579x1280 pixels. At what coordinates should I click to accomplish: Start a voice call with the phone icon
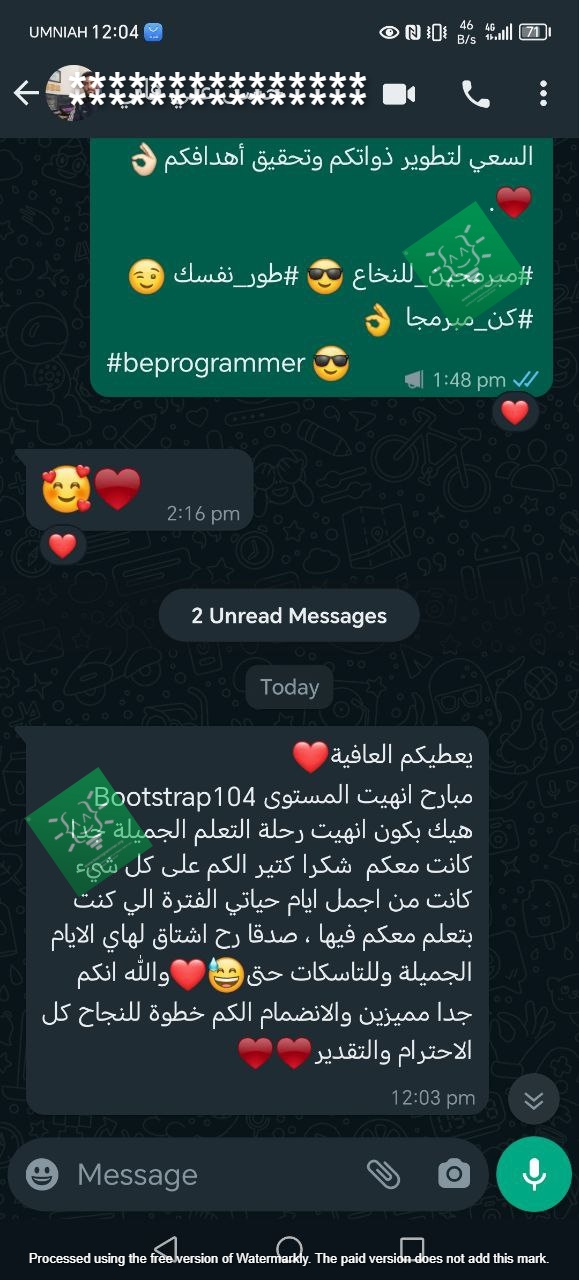(x=475, y=94)
